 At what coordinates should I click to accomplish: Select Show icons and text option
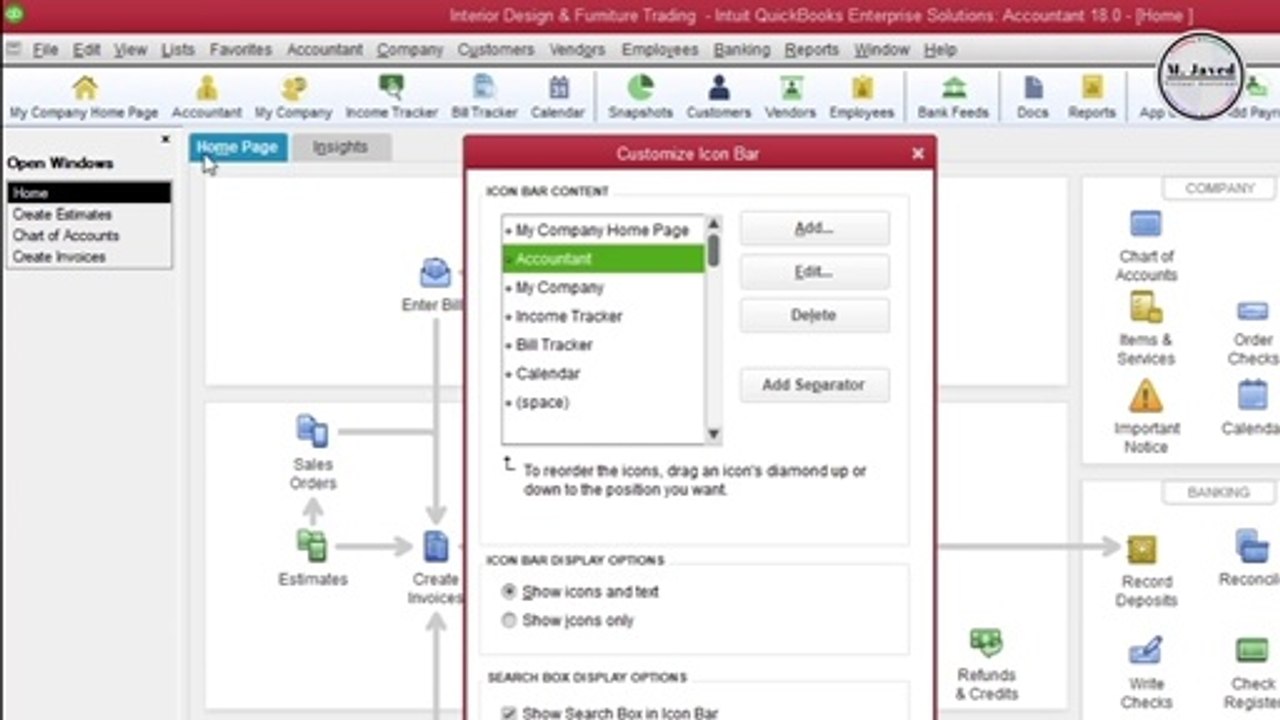[x=580, y=592]
